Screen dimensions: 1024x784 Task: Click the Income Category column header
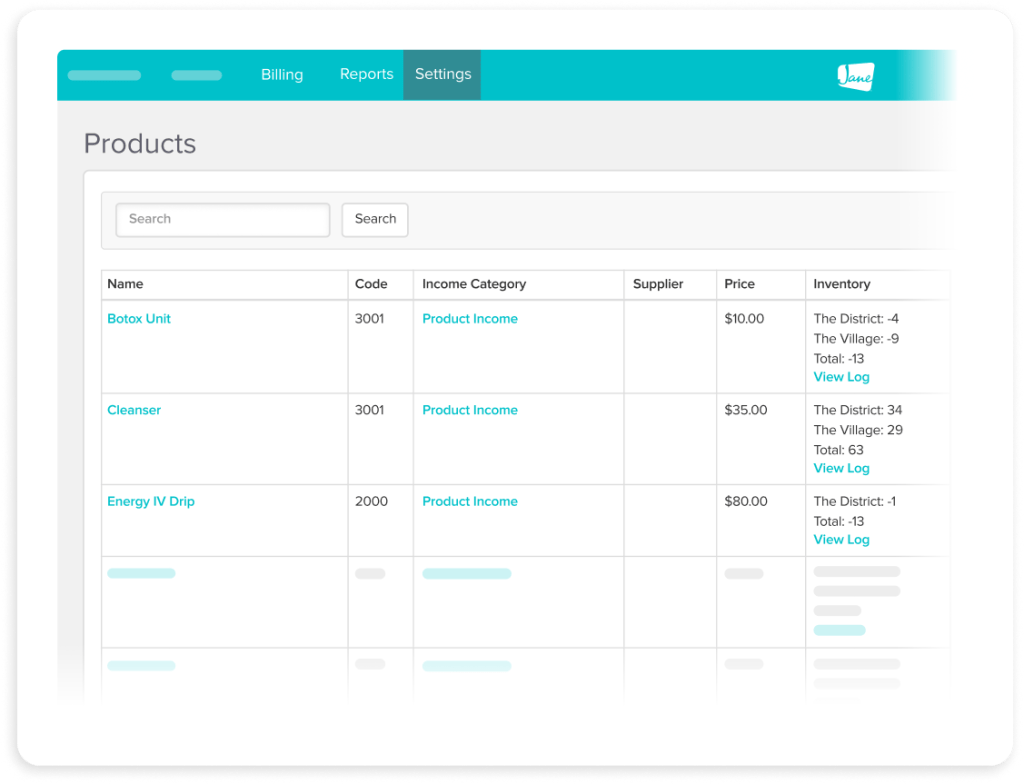tap(474, 284)
